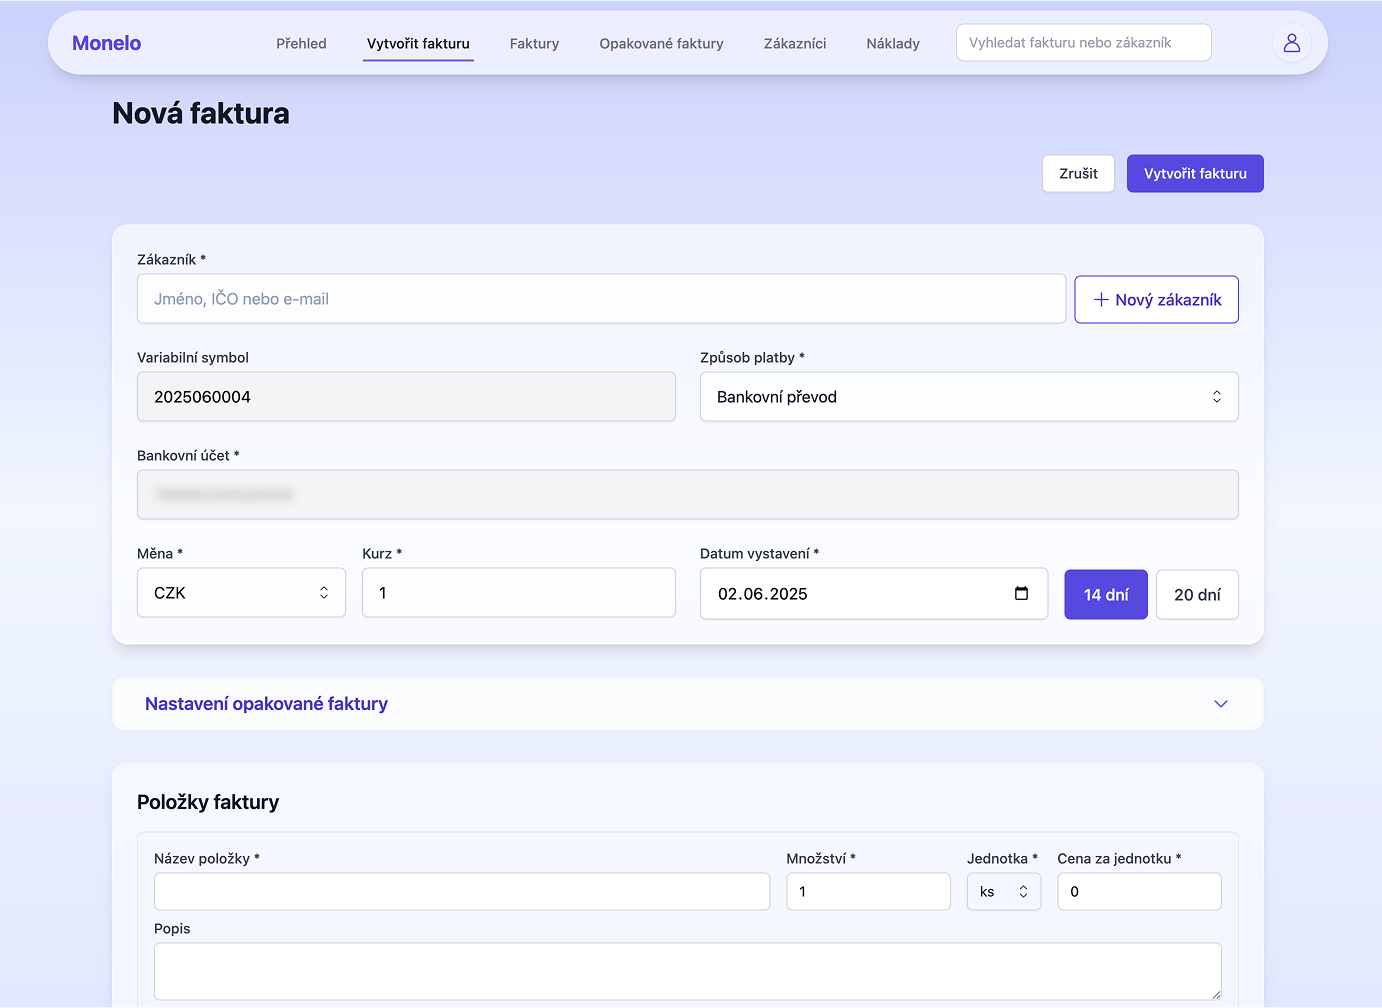This screenshot has width=1382, height=1008.
Task: Select the Vytvořit fakturu nav tab
Action: tap(418, 44)
